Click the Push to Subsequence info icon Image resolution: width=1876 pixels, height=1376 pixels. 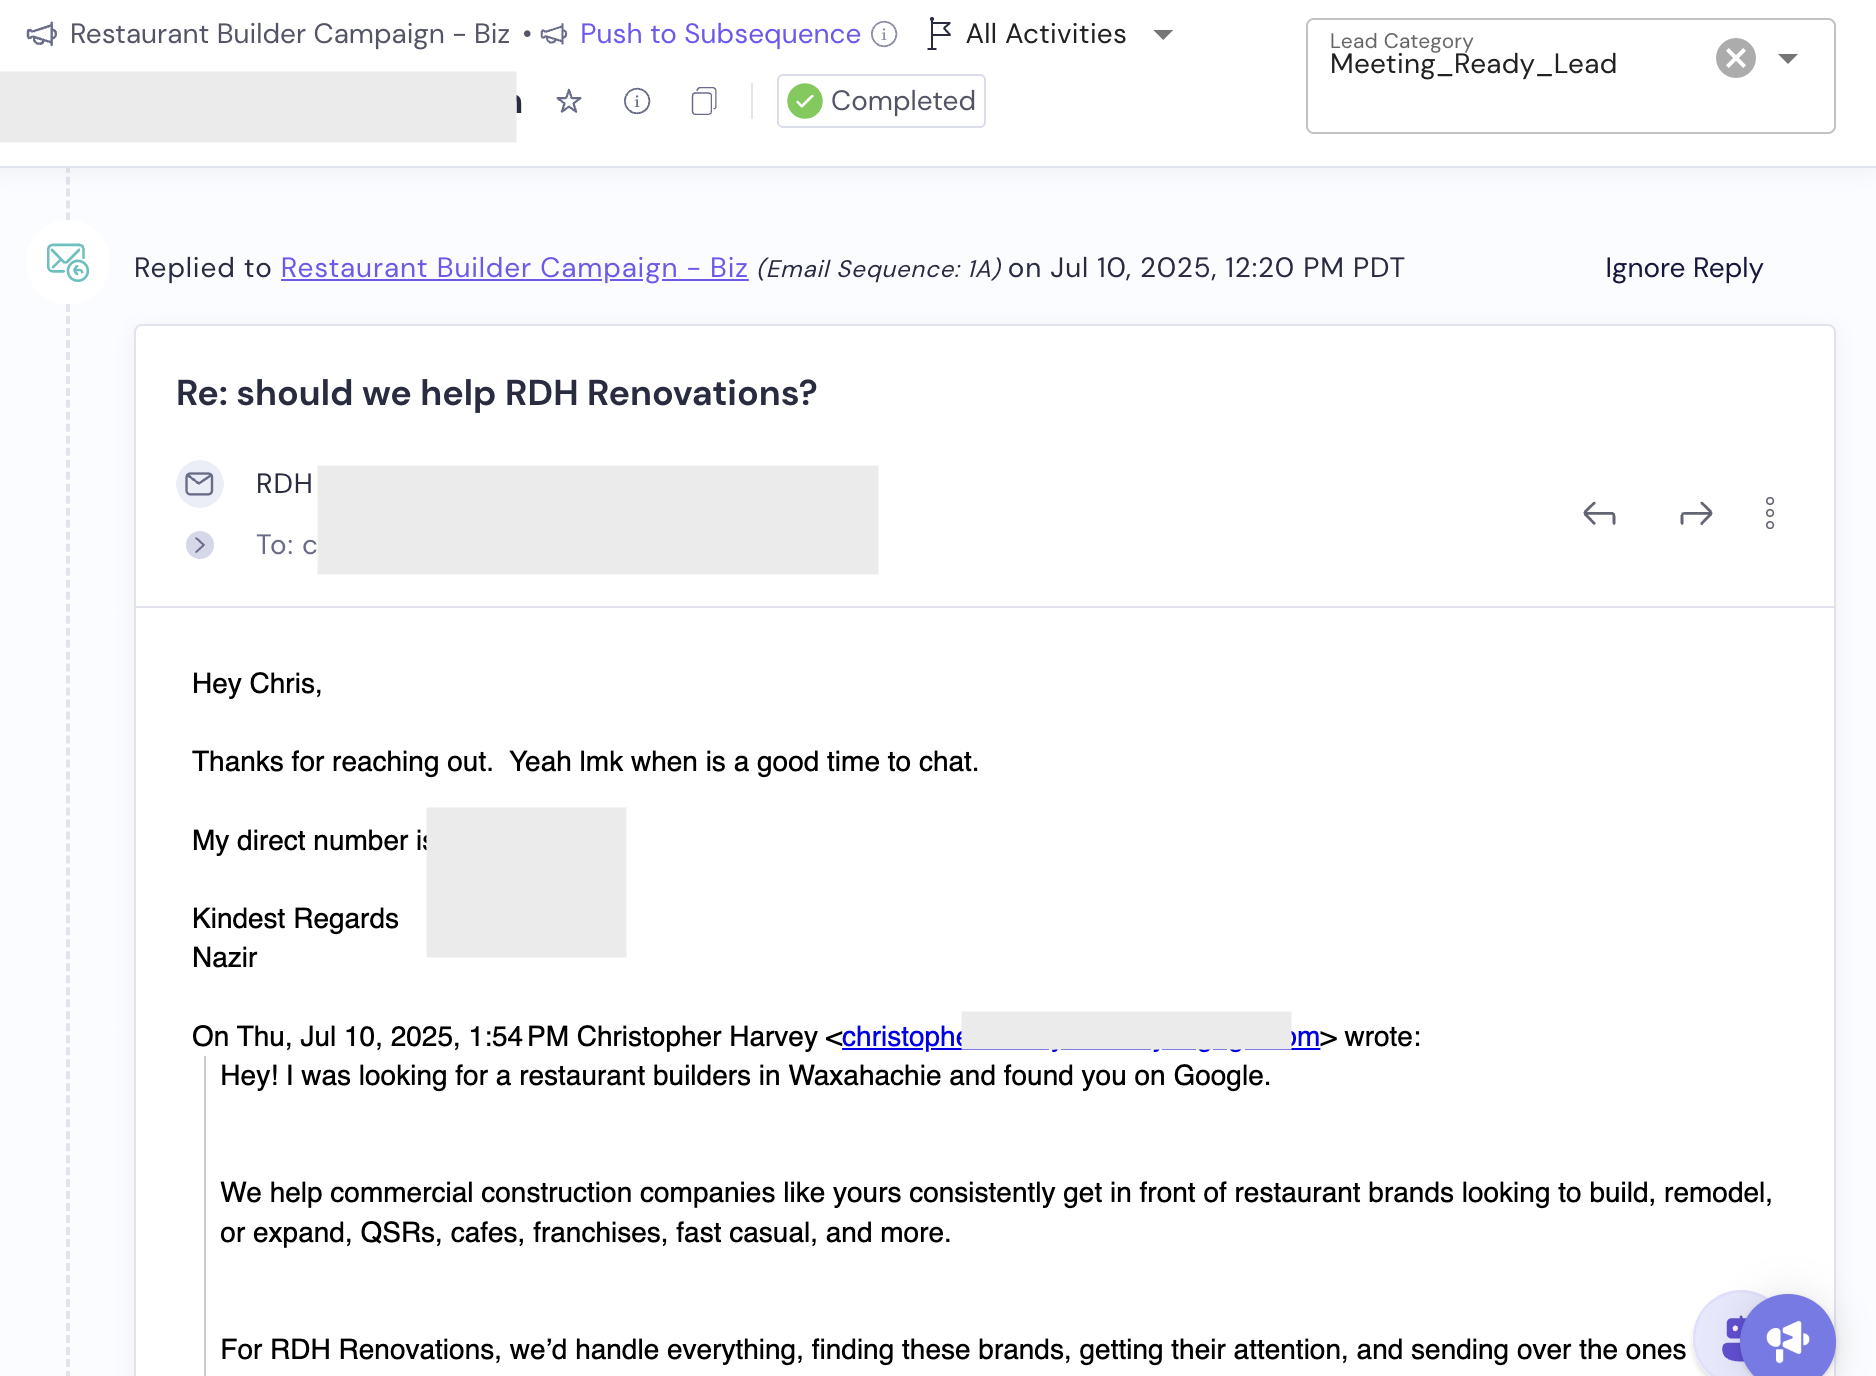[x=884, y=35]
